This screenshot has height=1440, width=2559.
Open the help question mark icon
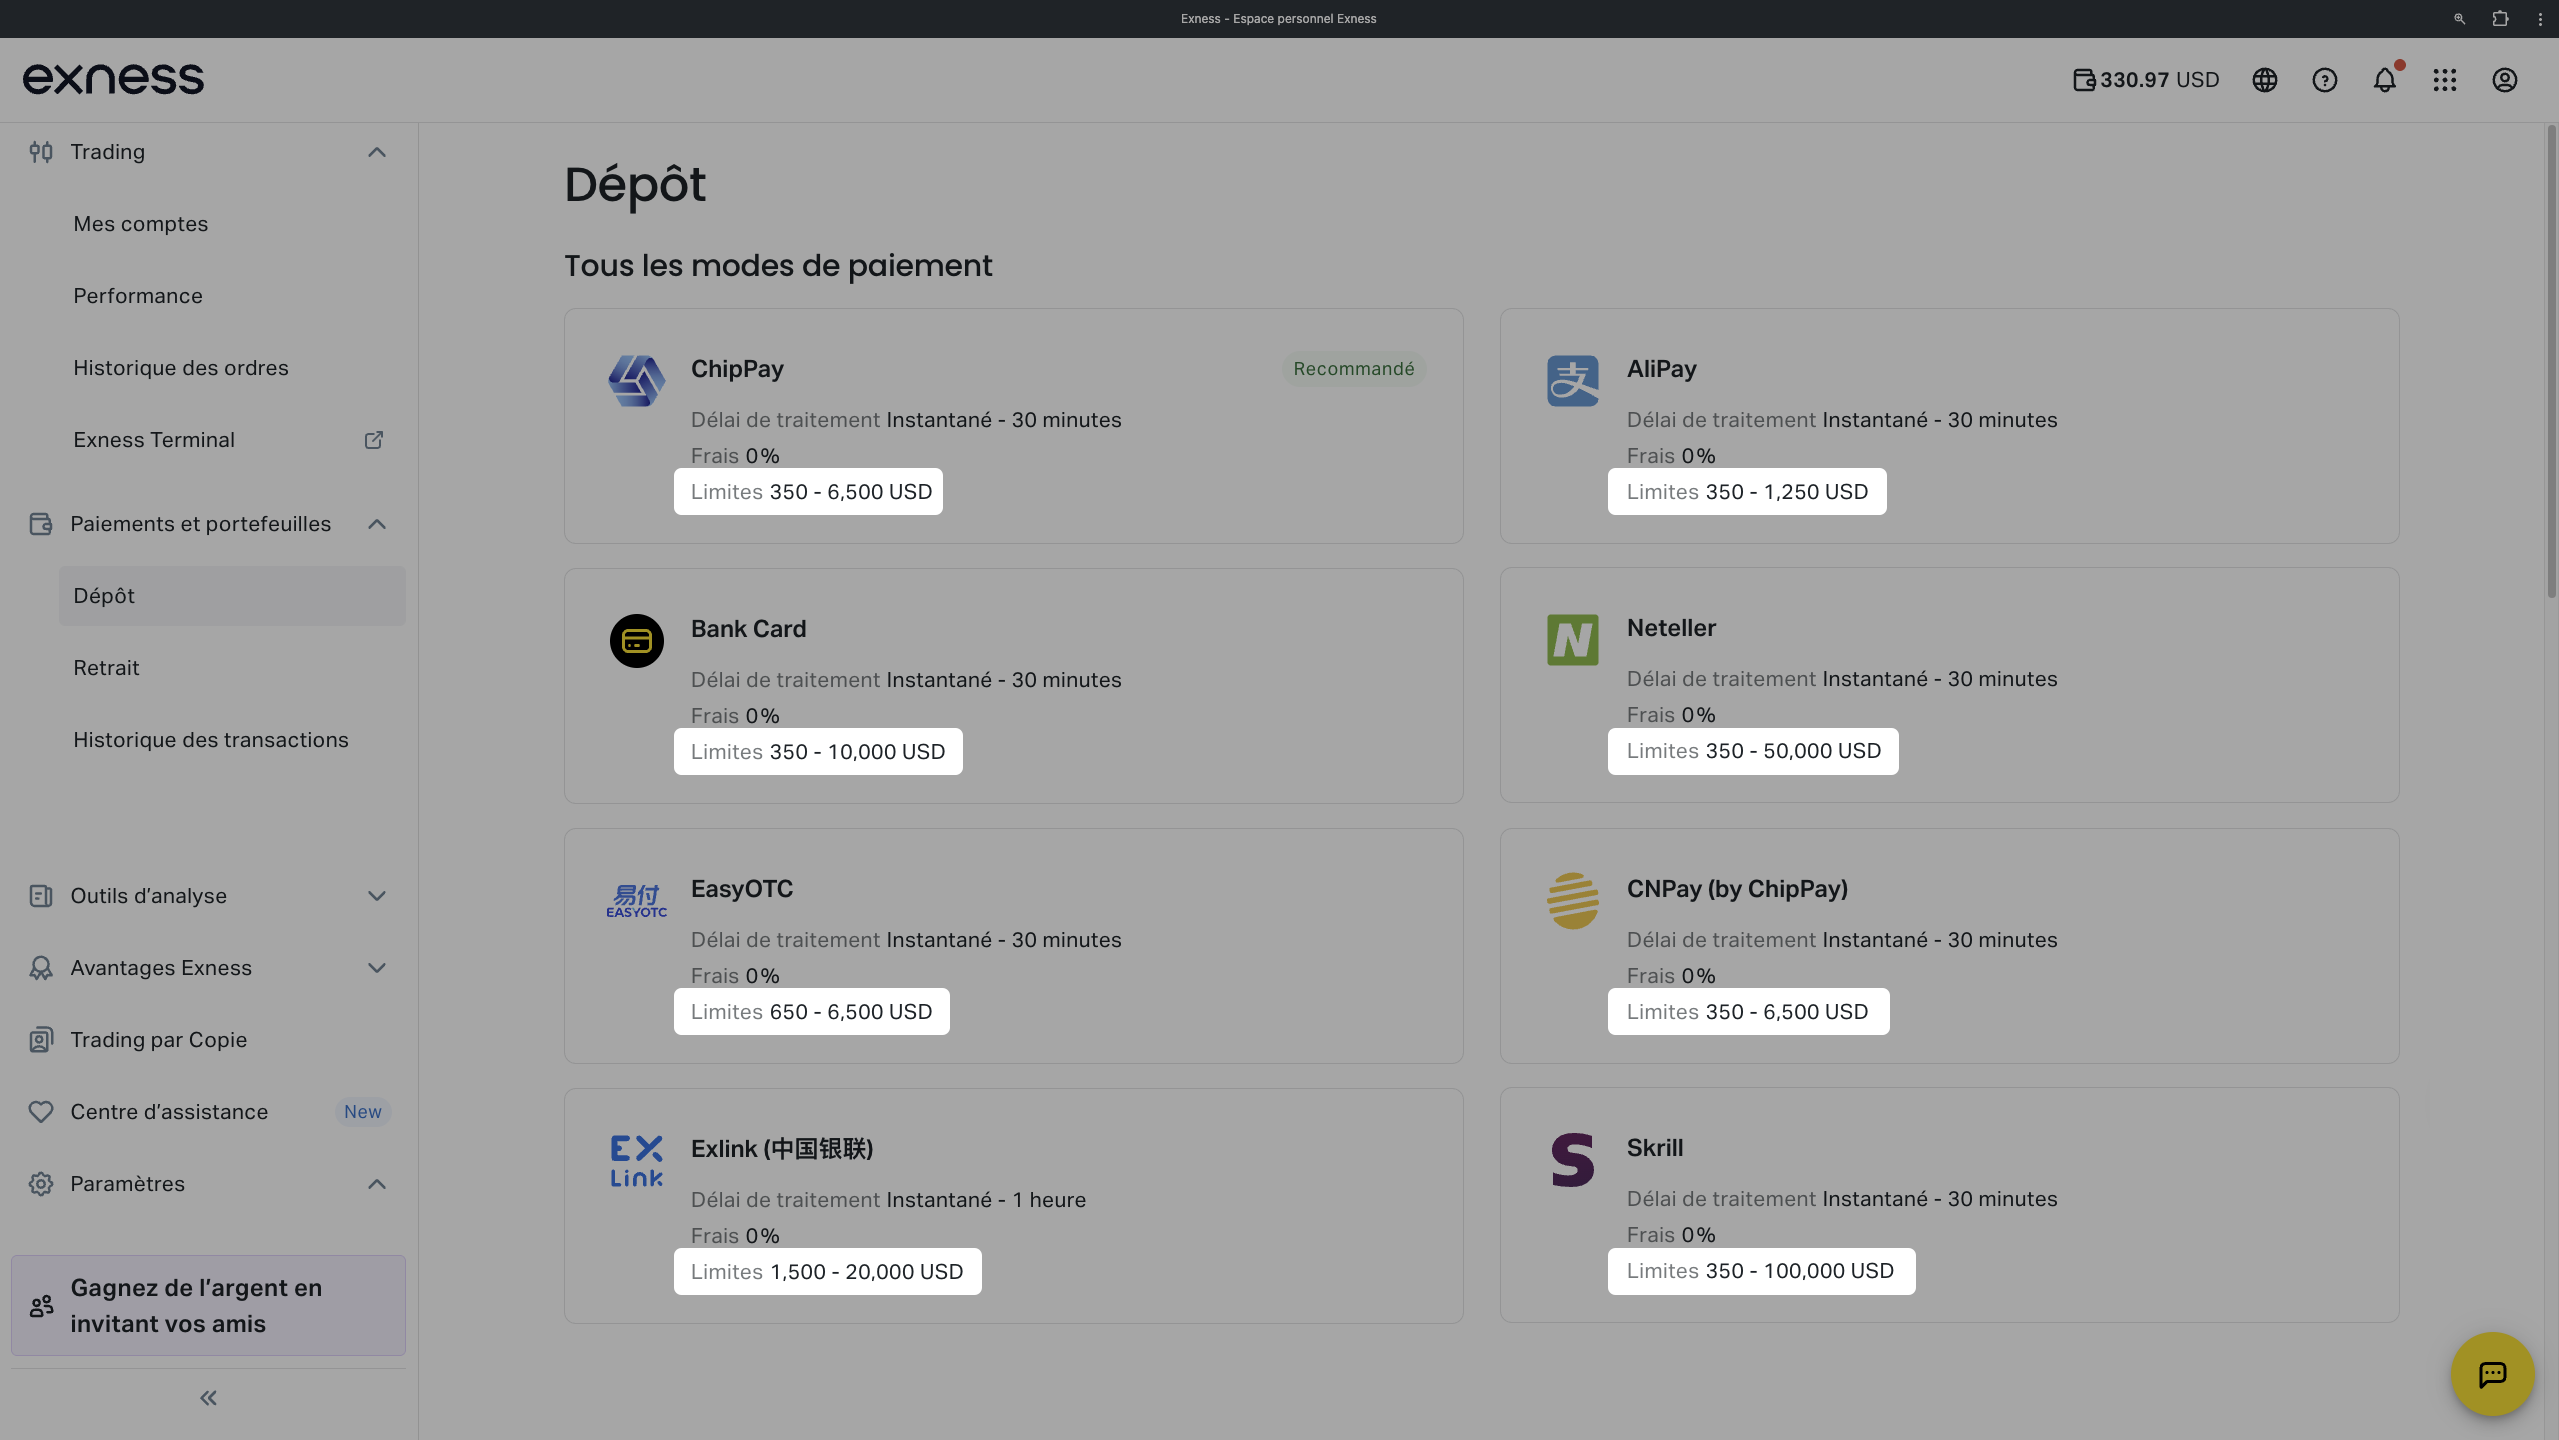tap(2325, 80)
